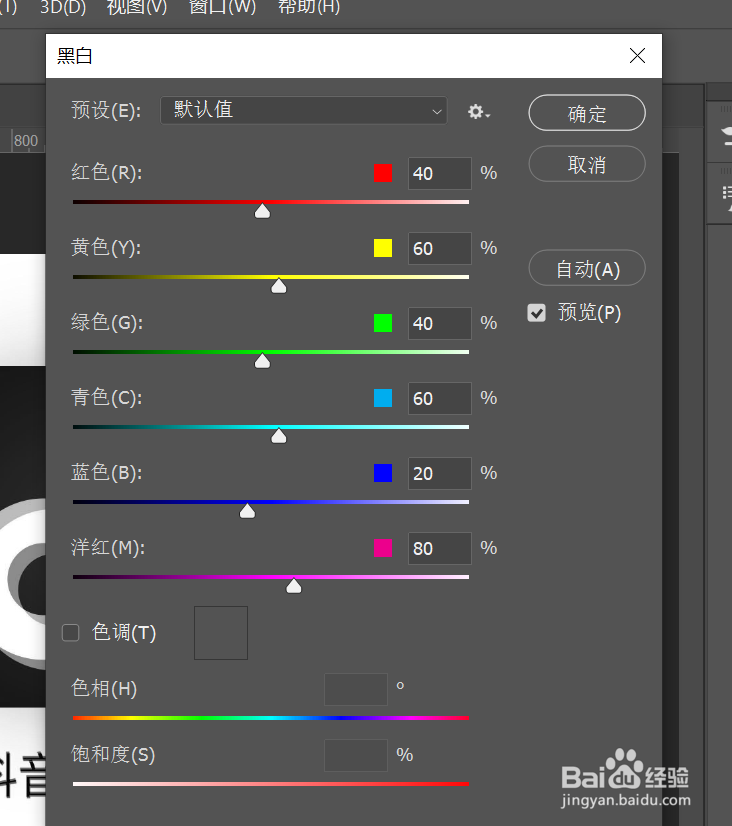Focus the cyan percentage input field
Image resolution: width=732 pixels, height=826 pixels.
tap(440, 398)
